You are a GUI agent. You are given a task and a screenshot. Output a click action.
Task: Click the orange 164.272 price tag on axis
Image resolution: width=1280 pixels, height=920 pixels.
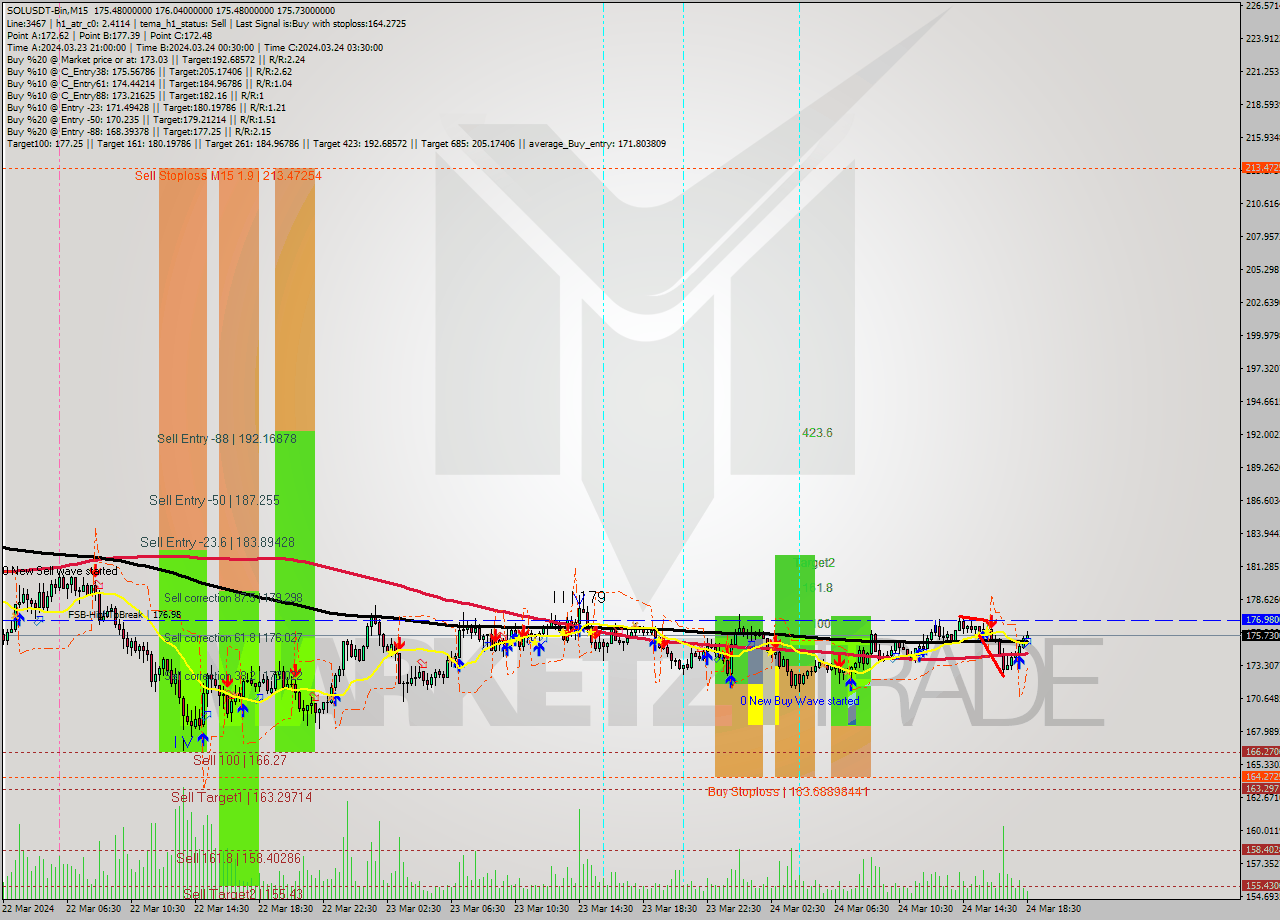[x=1261, y=776]
